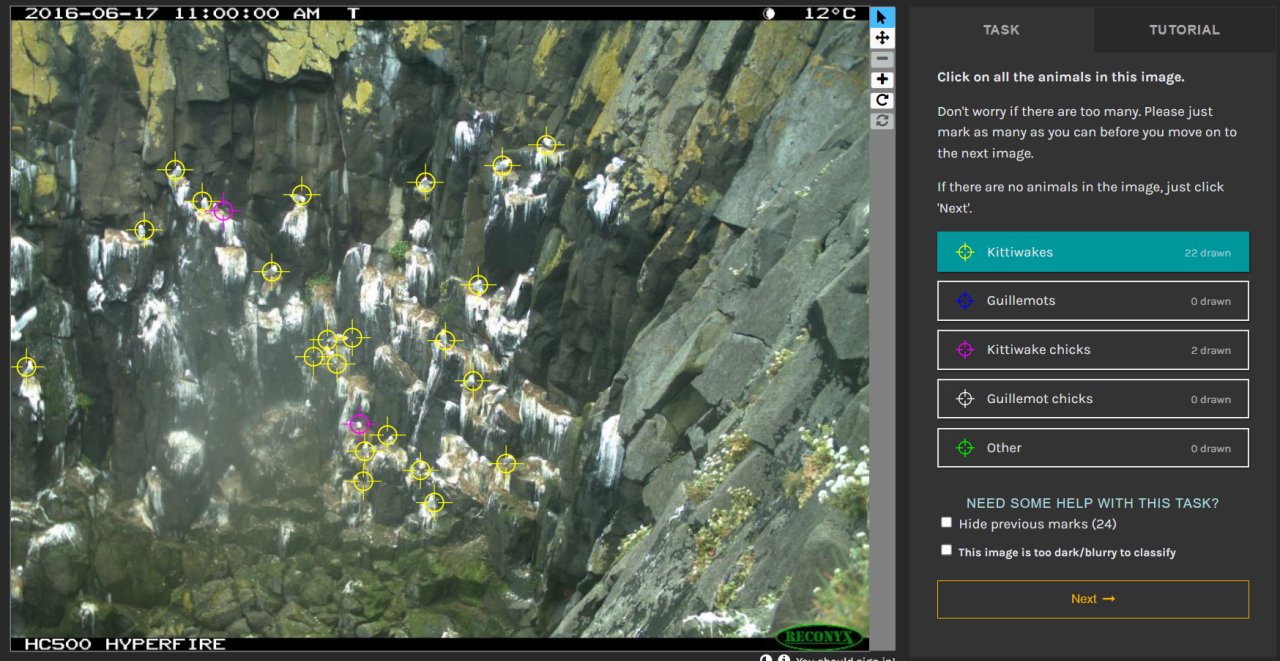Viewport: 1280px width, 661px height.
Task: Choose the Guillemots marking tool
Action: pyautogui.click(x=1093, y=301)
